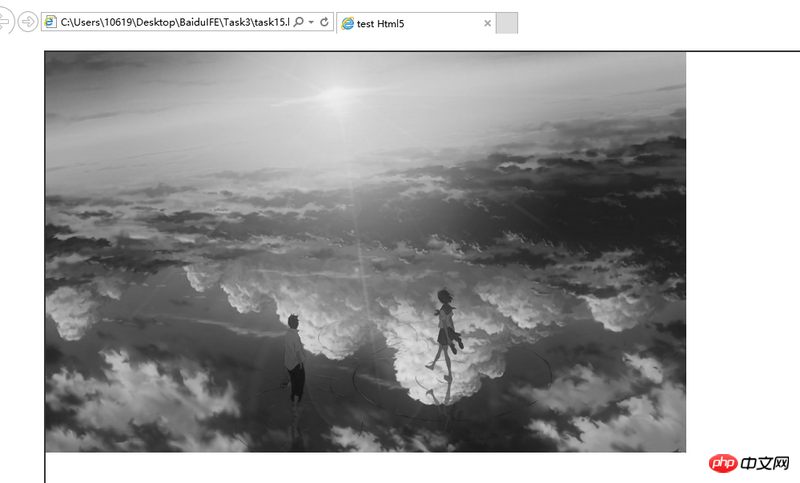Click the search magnifier icon in address bar

tap(299, 22)
